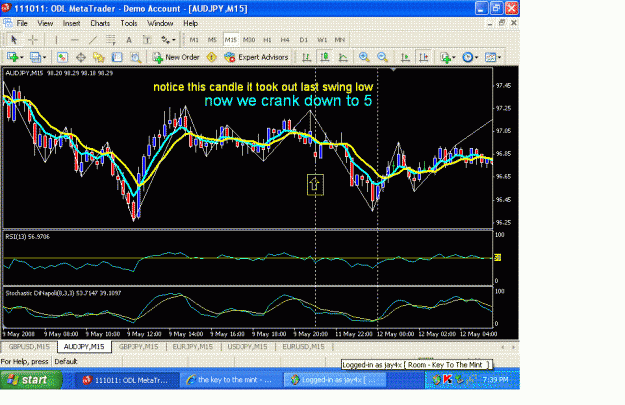
Task: Switch to the EURUSD,M15 chart tab
Action: pos(303,347)
